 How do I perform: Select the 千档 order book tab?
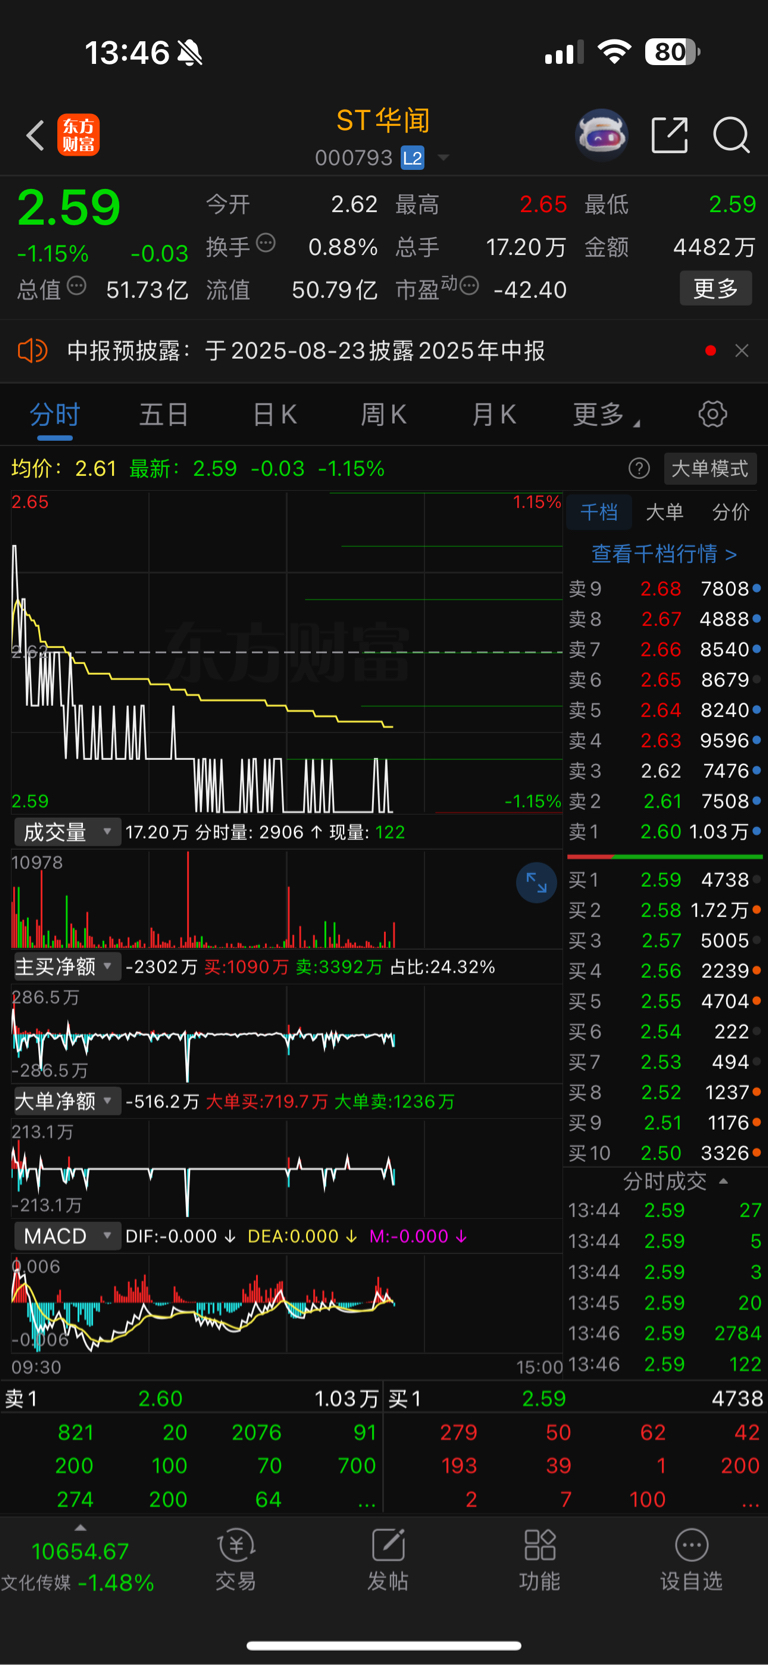[599, 512]
